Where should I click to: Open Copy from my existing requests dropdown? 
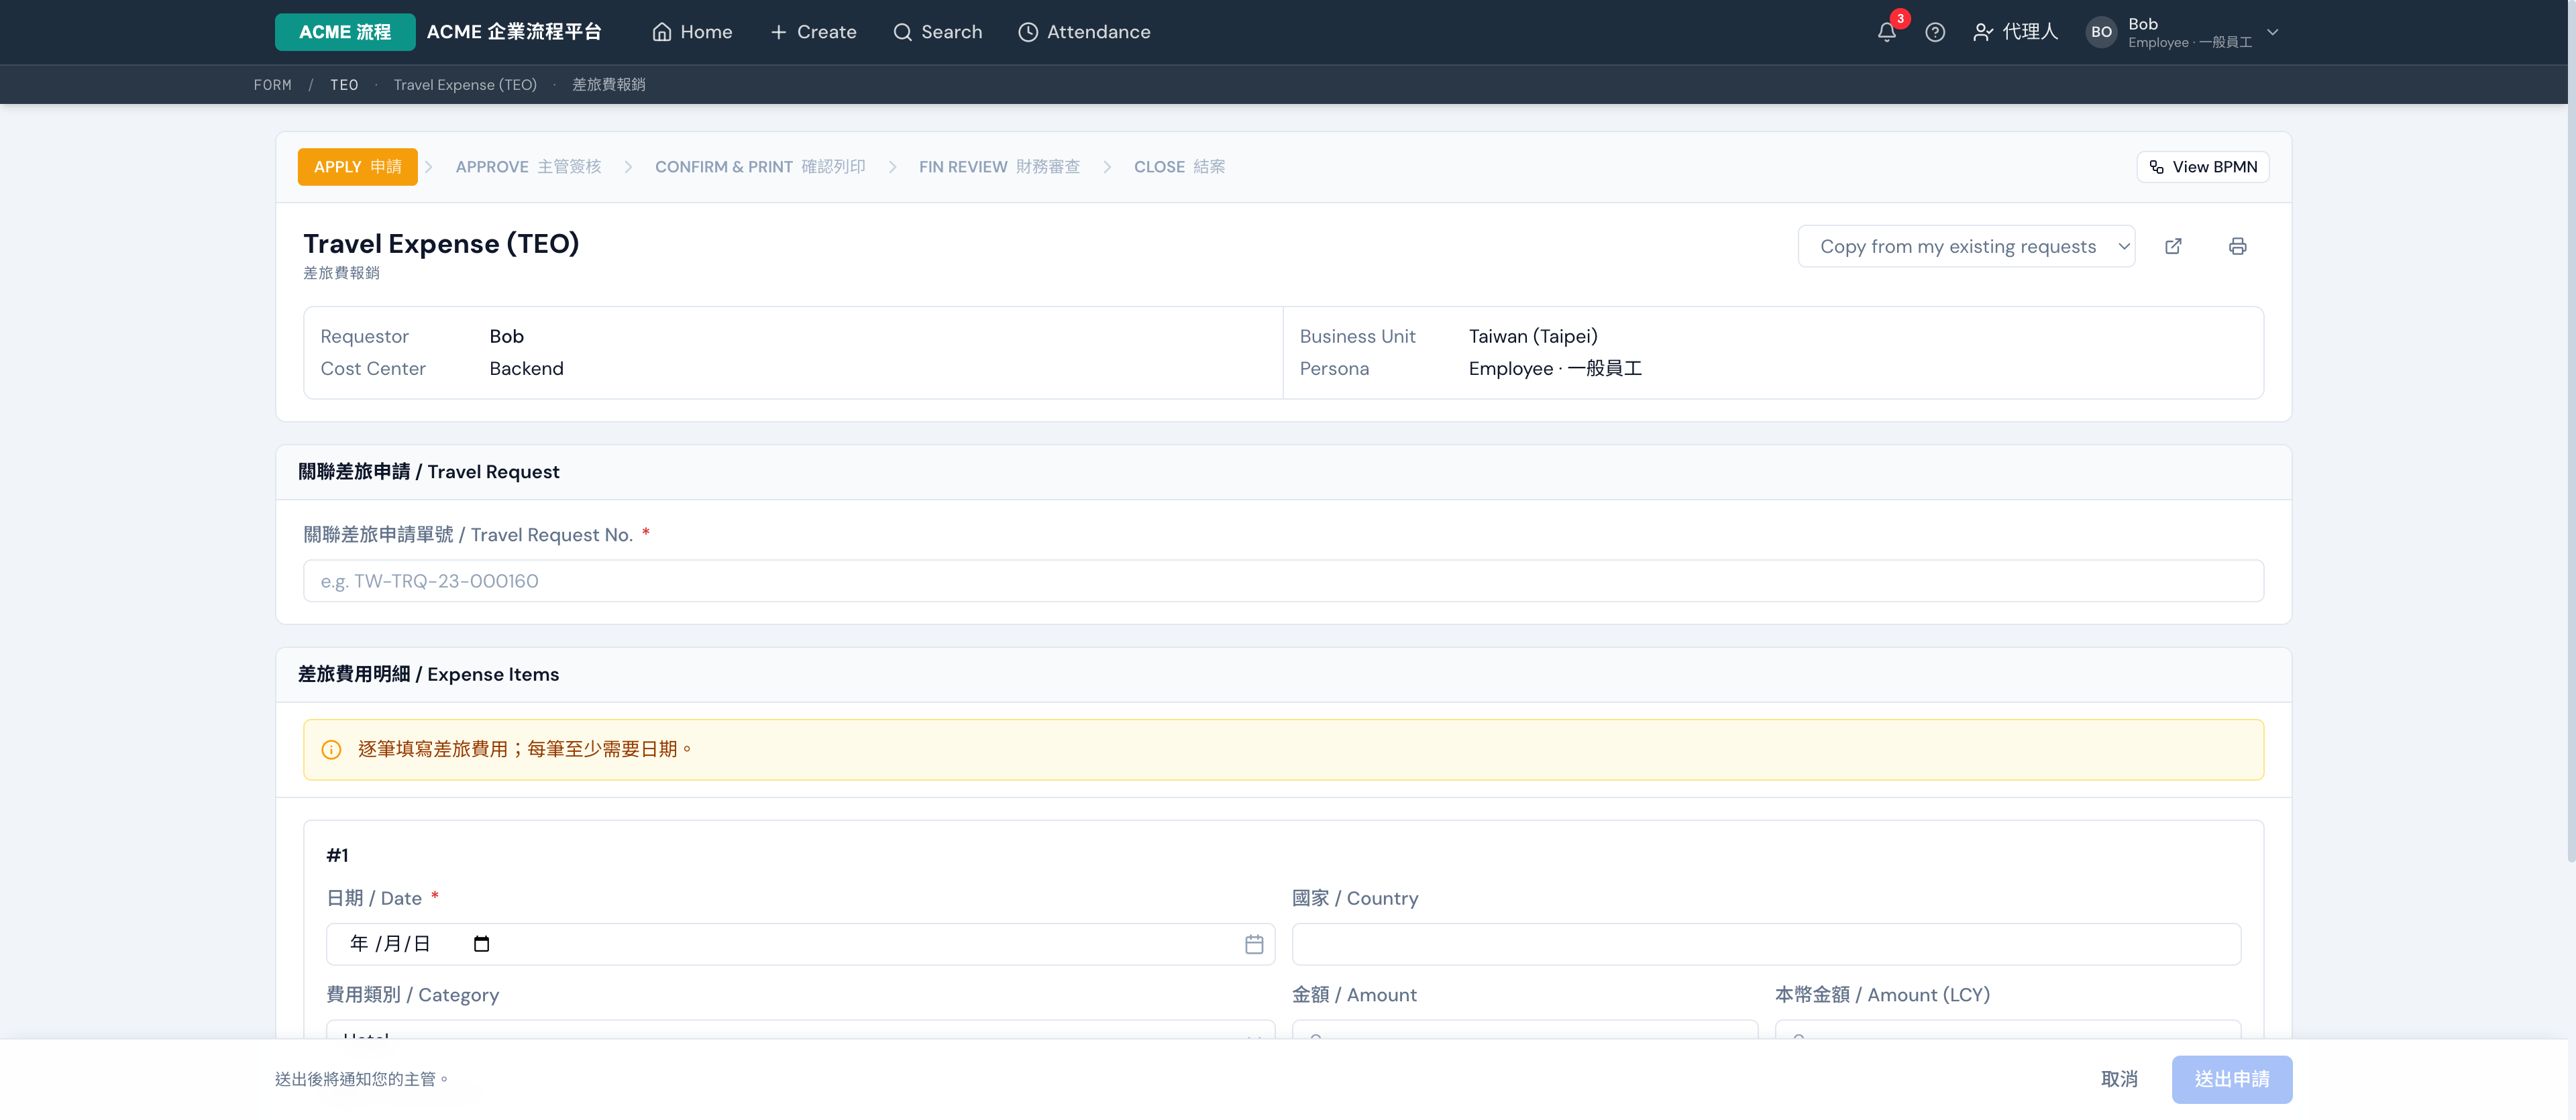click(x=1966, y=246)
